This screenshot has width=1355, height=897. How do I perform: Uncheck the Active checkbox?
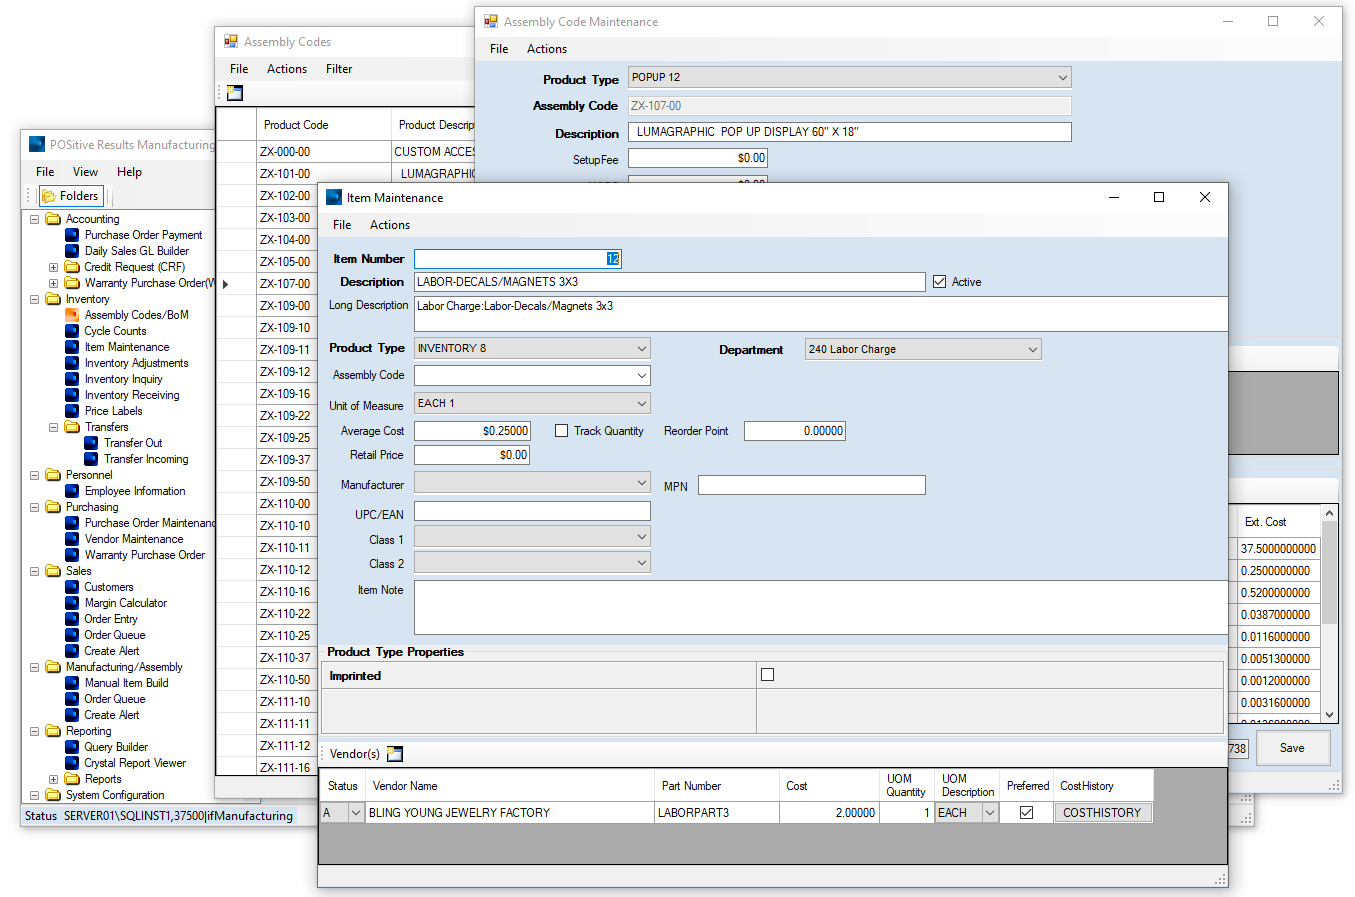pyautogui.click(x=939, y=282)
